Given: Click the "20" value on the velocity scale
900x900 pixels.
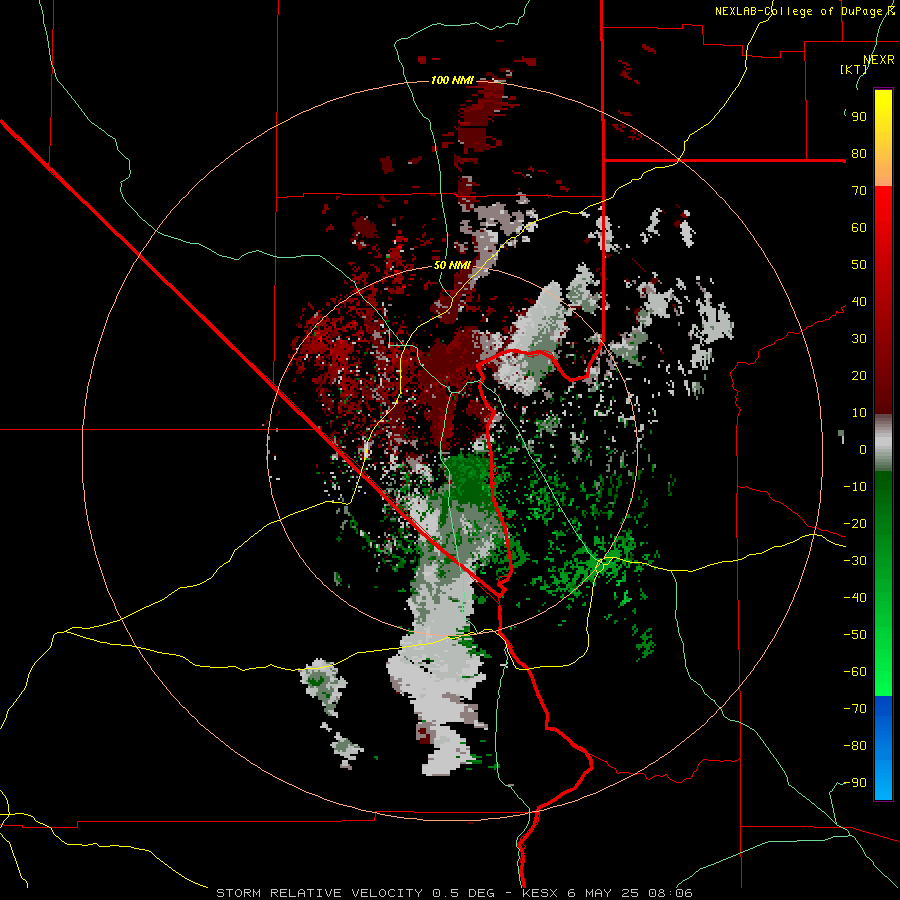Looking at the screenshot, I should (x=859, y=376).
